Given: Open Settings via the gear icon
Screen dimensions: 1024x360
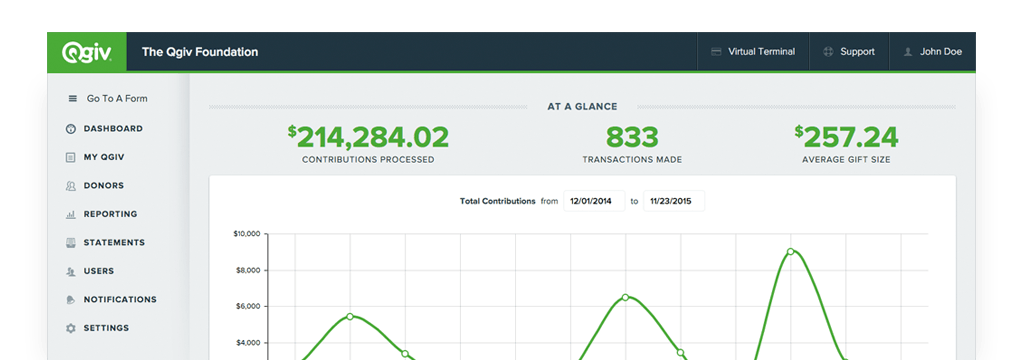Looking at the screenshot, I should tap(71, 328).
